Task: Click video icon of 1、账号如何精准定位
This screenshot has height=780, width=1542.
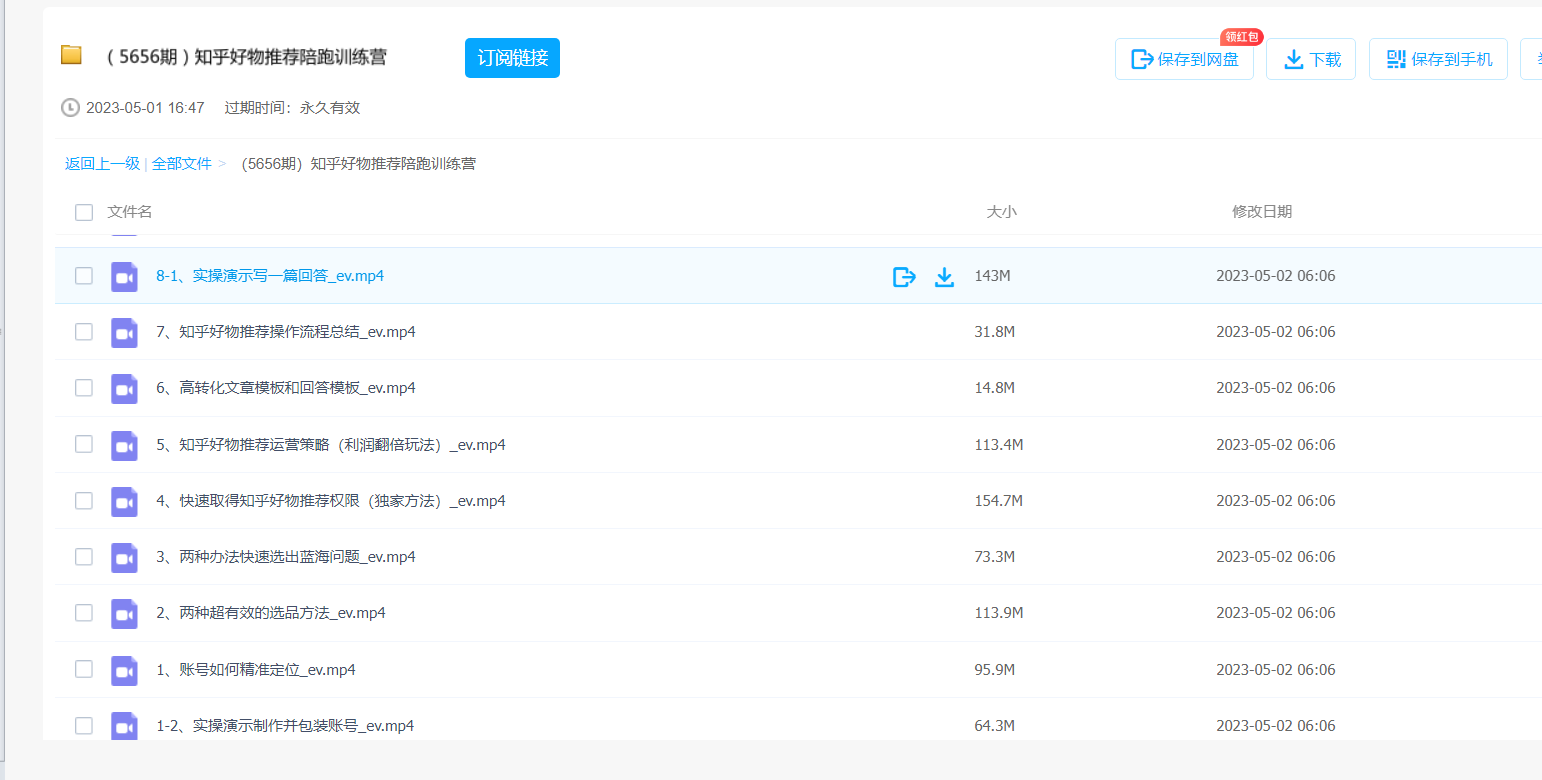Action: [124, 671]
